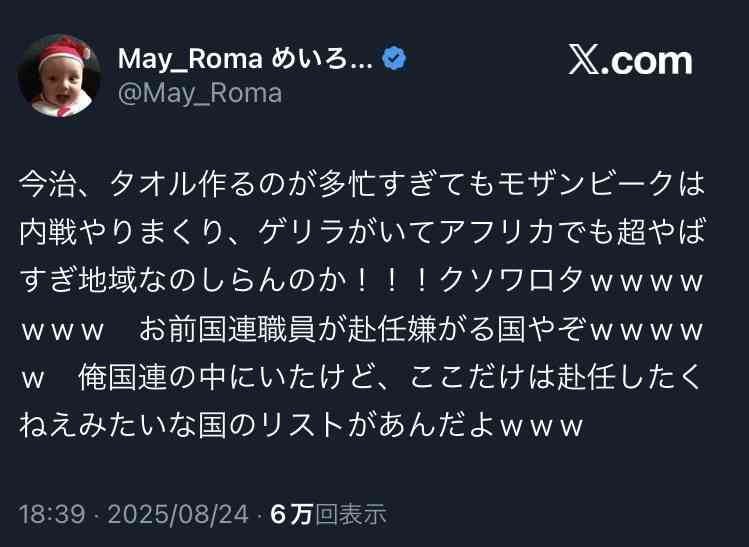Click the 回表示 views label
749x547 pixels.
pyautogui.click(x=351, y=515)
